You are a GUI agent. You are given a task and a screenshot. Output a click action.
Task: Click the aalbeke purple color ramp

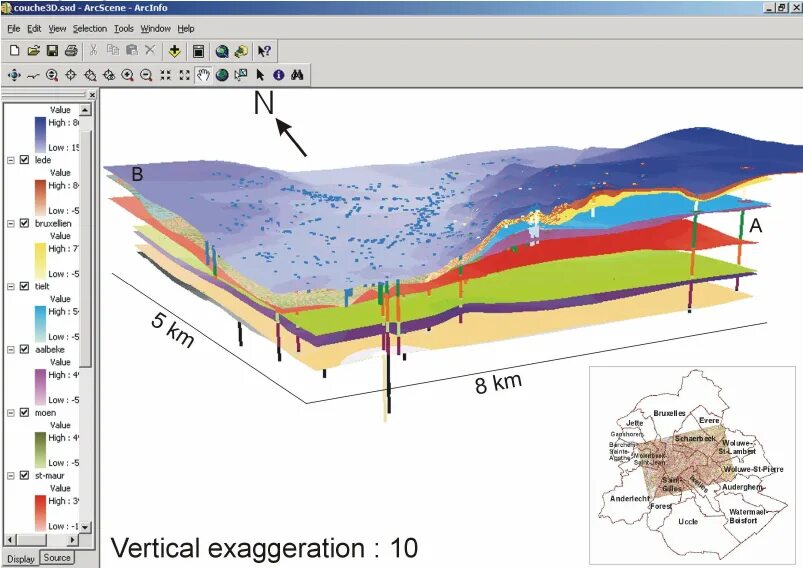(x=40, y=386)
